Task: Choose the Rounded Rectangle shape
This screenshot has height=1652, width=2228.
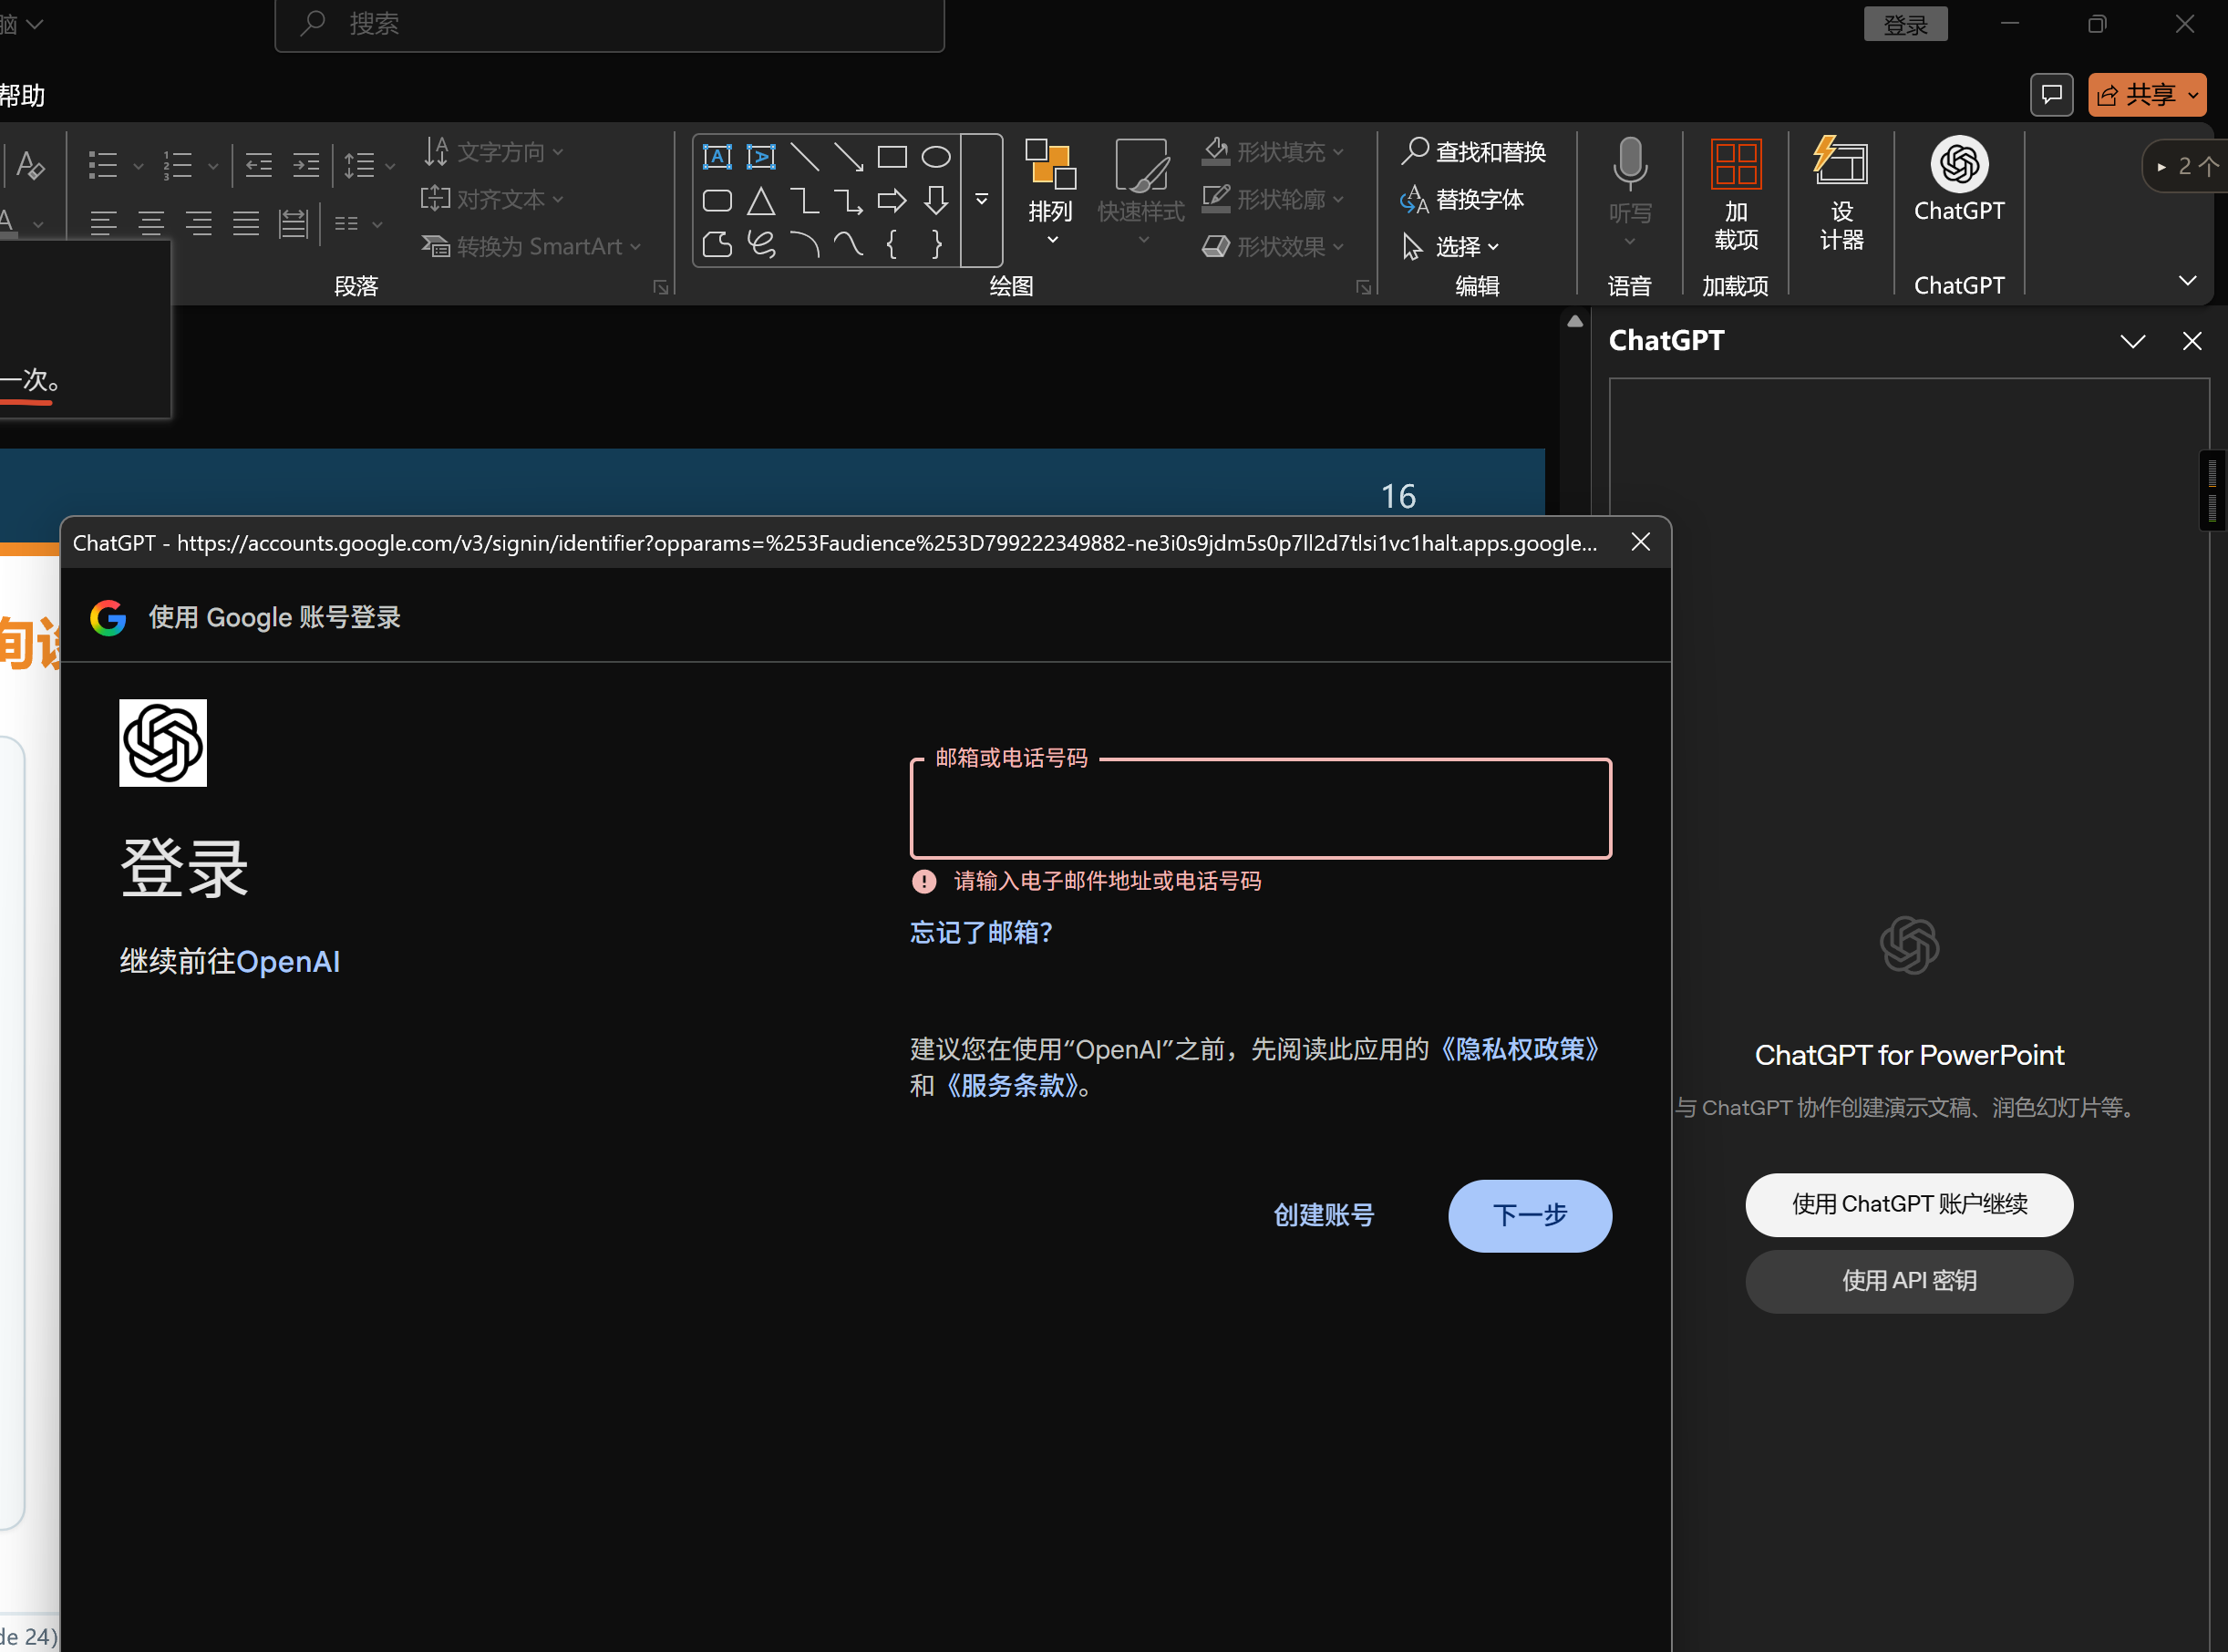Action: [x=717, y=201]
